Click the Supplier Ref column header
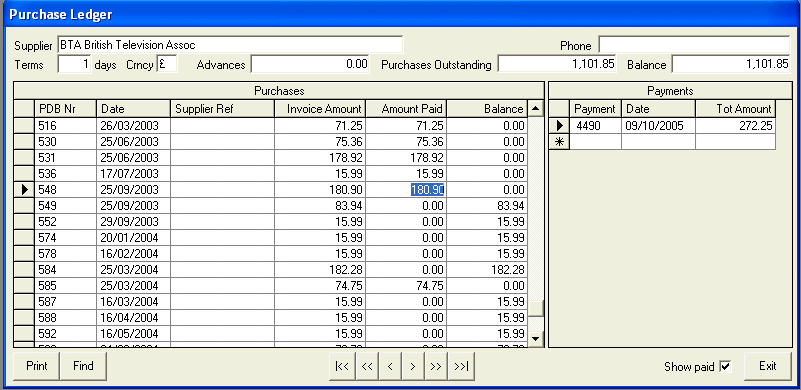 (222, 109)
